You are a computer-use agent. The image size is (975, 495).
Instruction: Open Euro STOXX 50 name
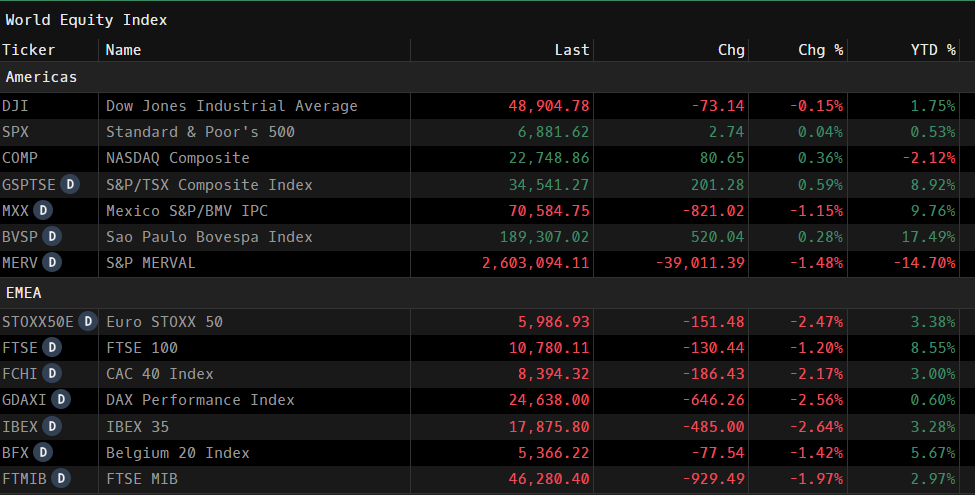pos(164,322)
